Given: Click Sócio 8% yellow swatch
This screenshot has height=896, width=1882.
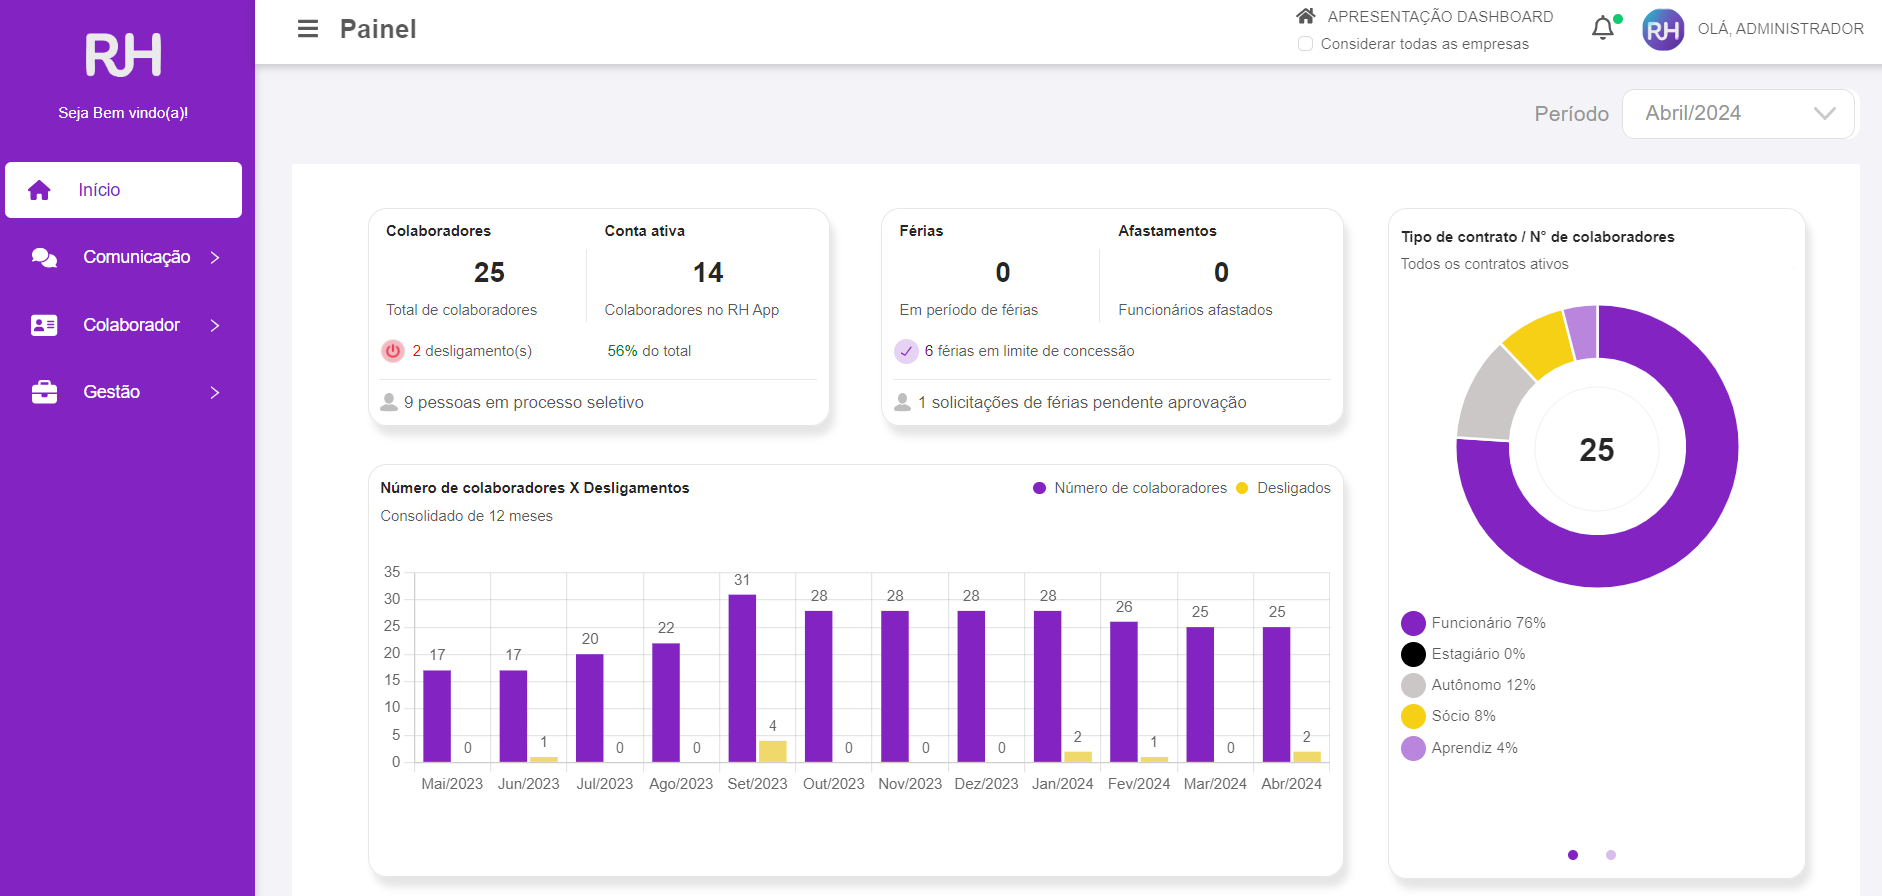Looking at the screenshot, I should [1413, 716].
